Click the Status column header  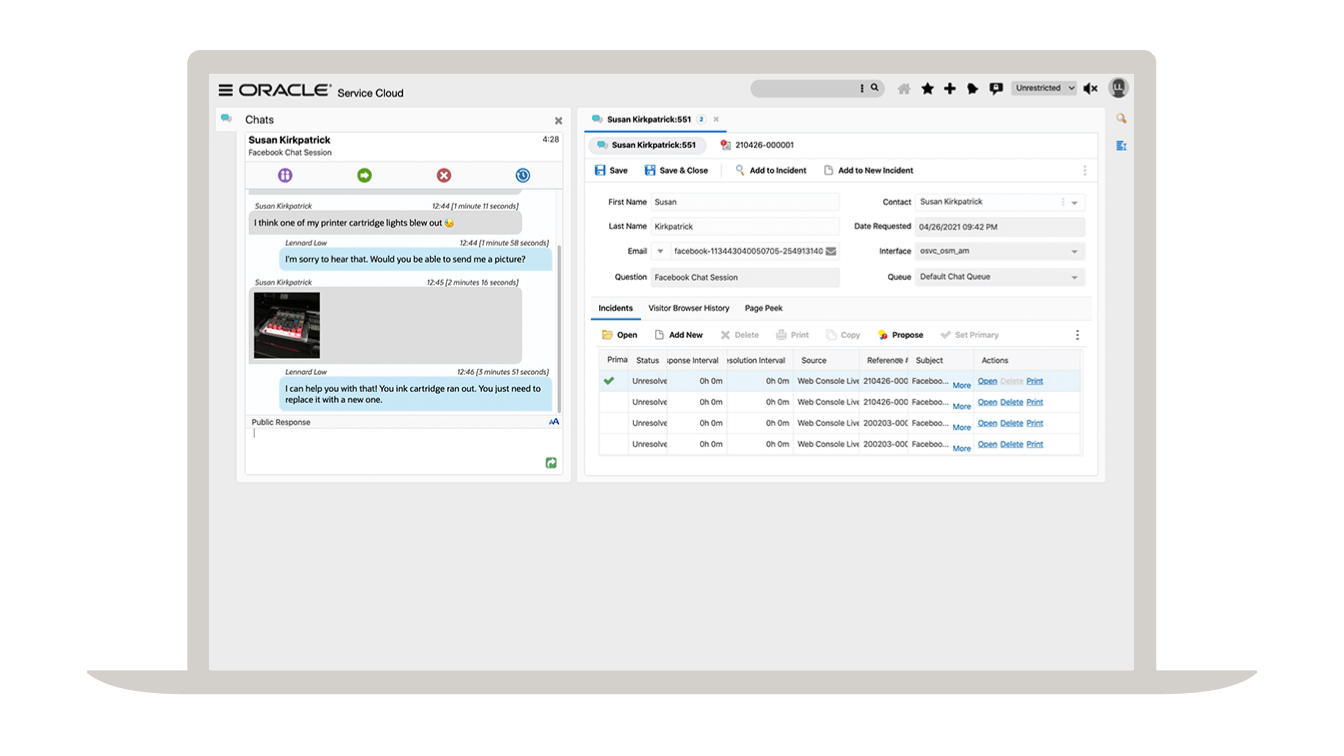[x=647, y=360]
